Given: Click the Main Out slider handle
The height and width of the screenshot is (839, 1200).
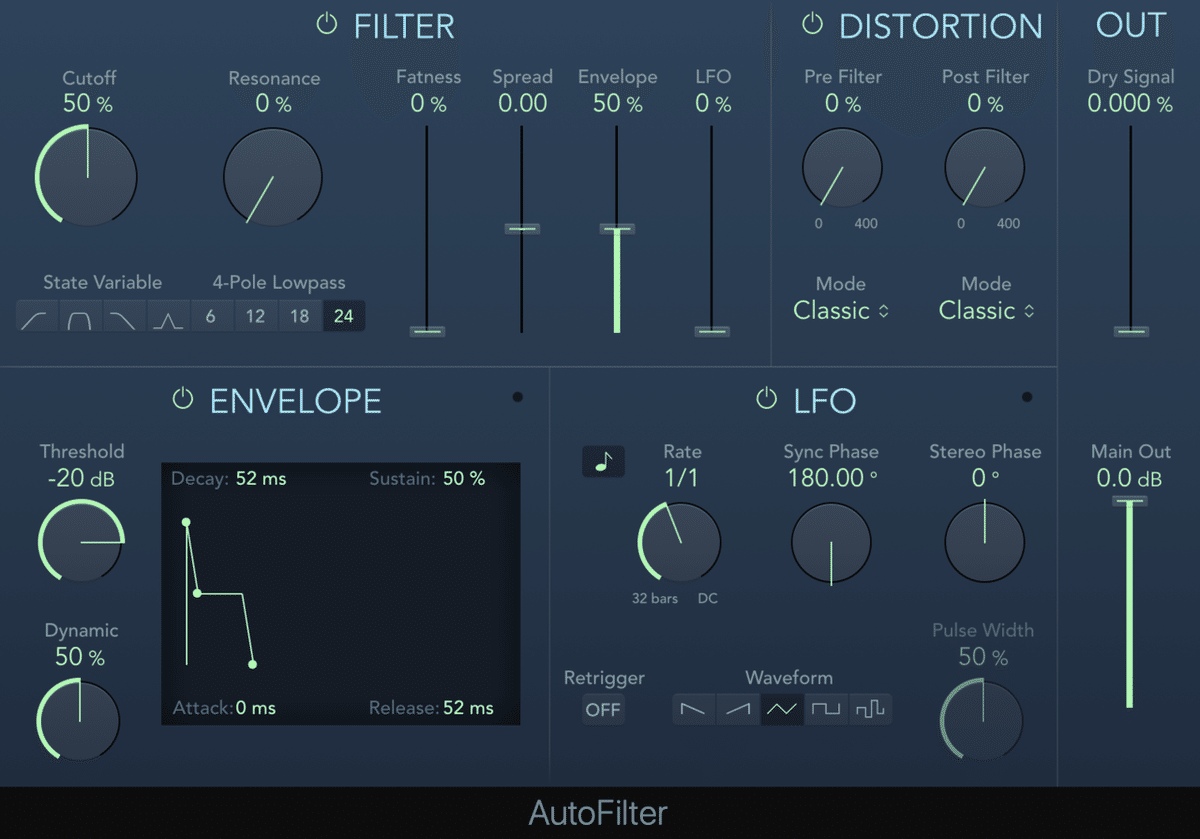Looking at the screenshot, I should click(1130, 500).
